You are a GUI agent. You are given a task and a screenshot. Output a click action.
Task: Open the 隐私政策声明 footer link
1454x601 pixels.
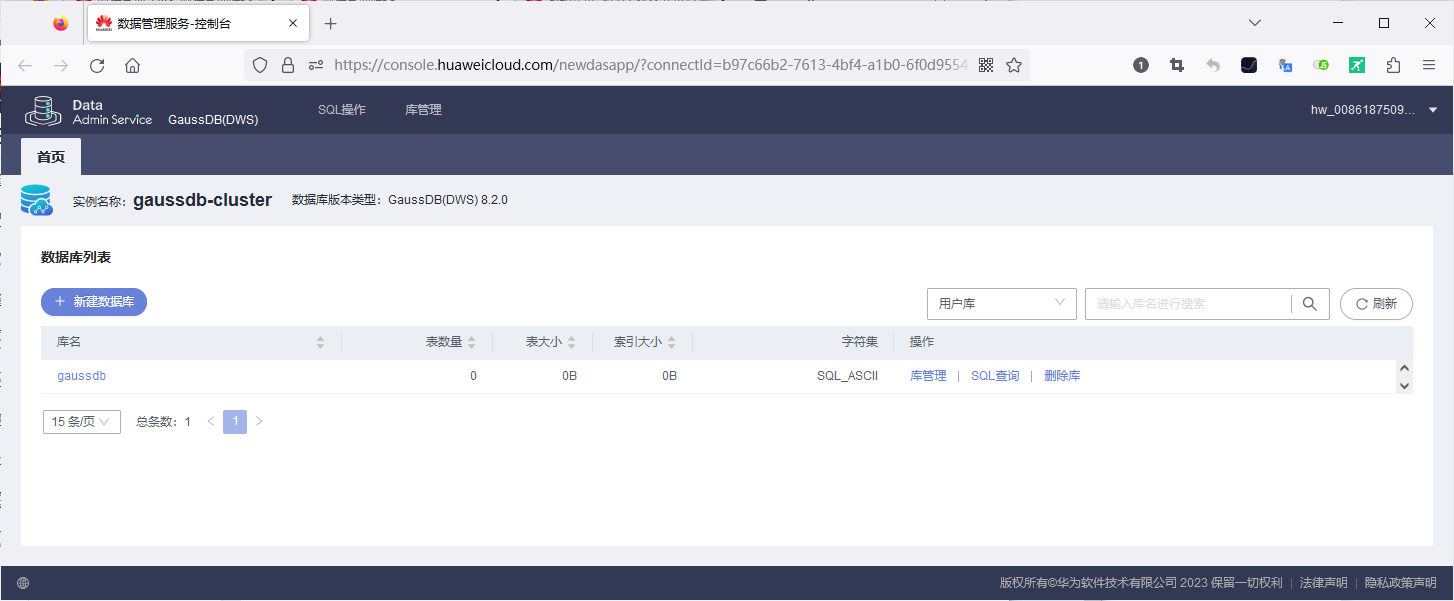click(x=1401, y=583)
